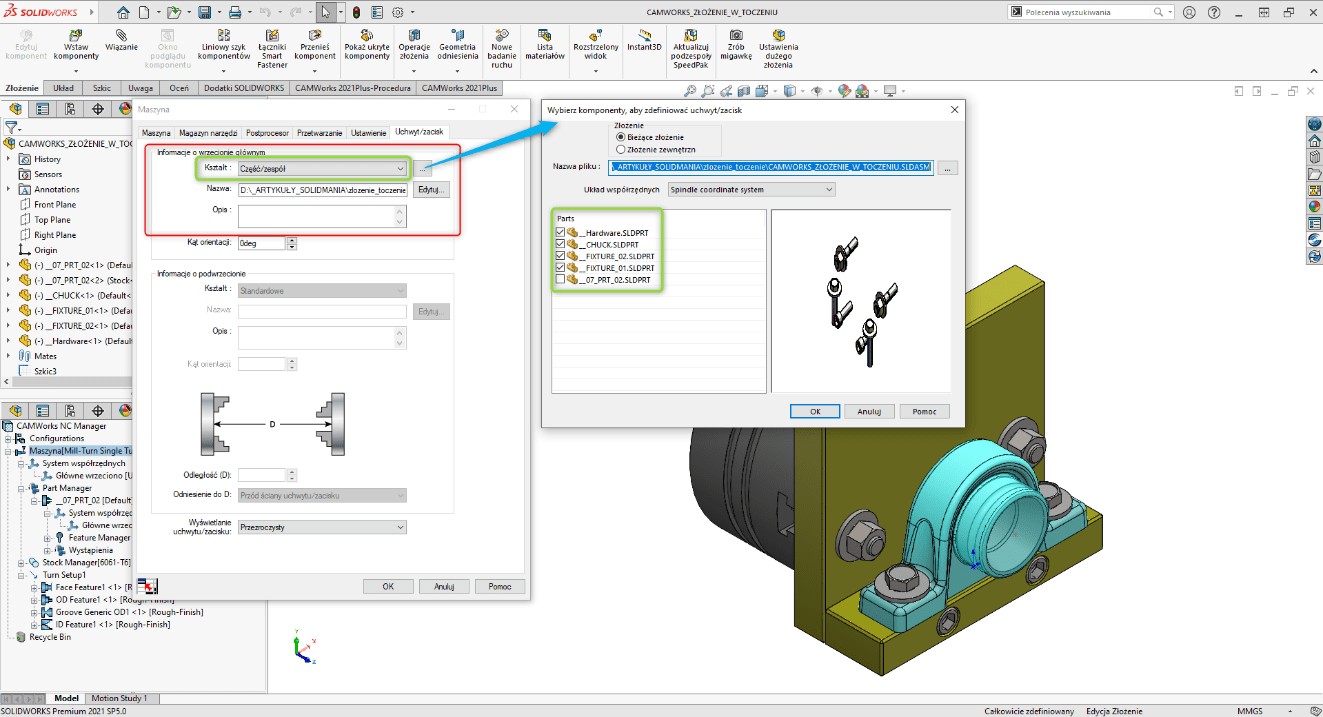Click the main spindle Opis text field

click(322, 216)
